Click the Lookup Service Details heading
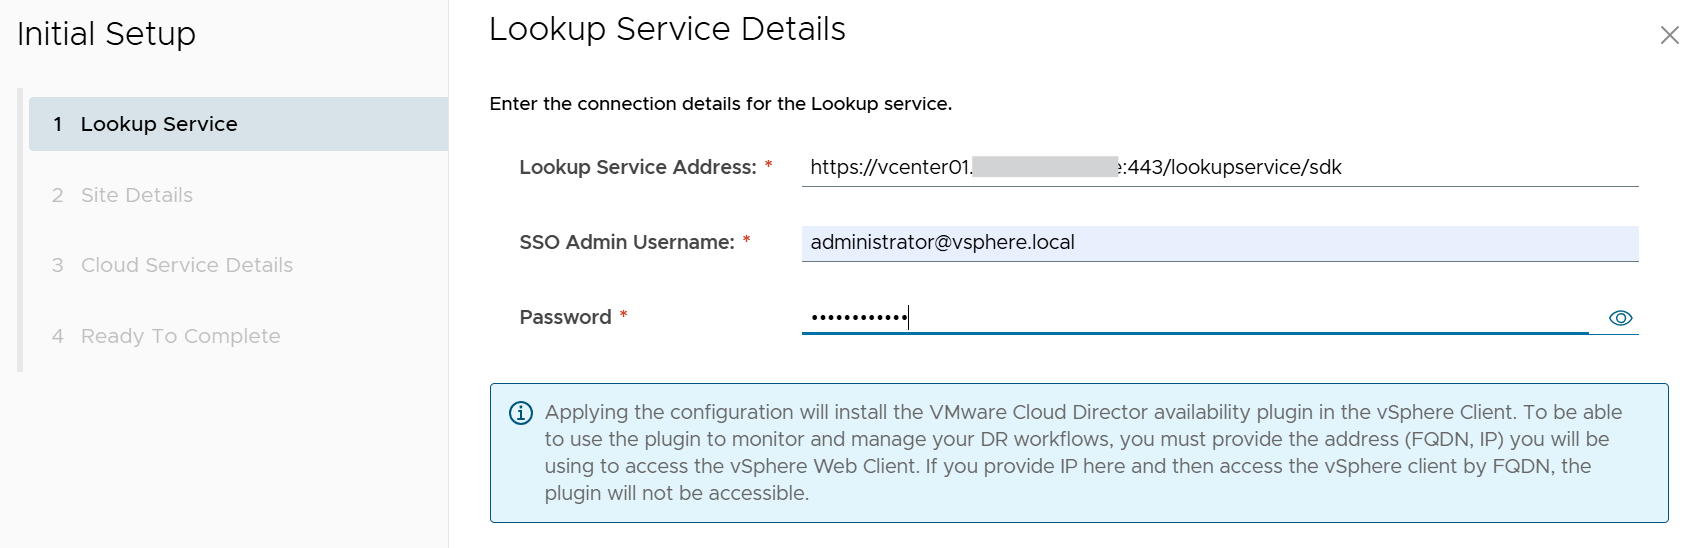 (667, 29)
